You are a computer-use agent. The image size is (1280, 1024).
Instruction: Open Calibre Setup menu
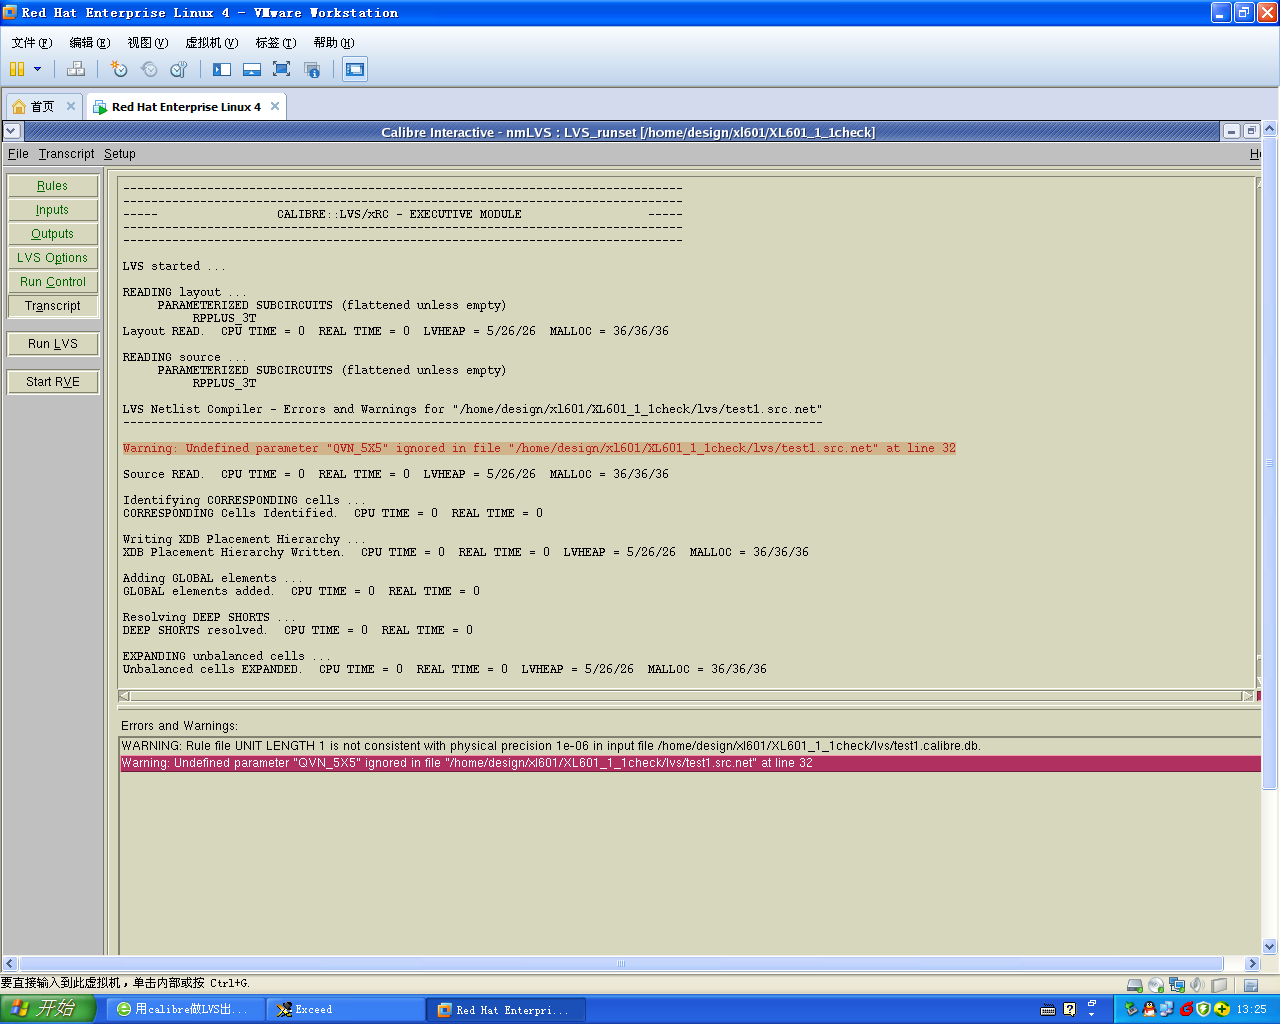pyautogui.click(x=119, y=154)
